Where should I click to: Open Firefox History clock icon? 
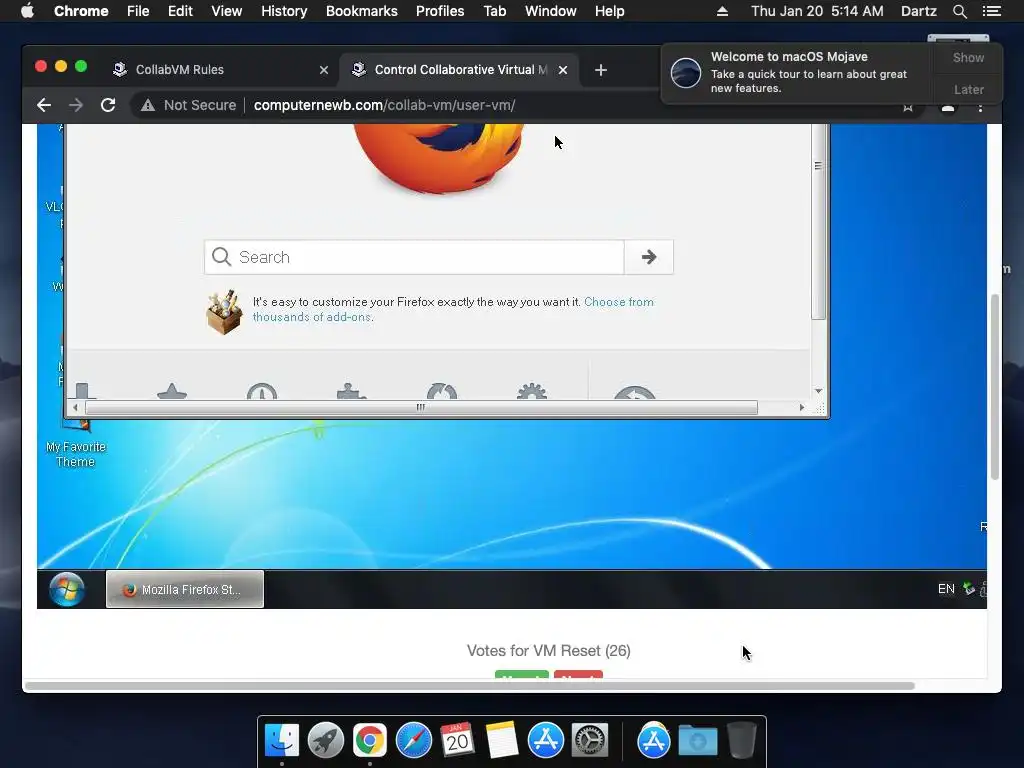[x=262, y=391]
